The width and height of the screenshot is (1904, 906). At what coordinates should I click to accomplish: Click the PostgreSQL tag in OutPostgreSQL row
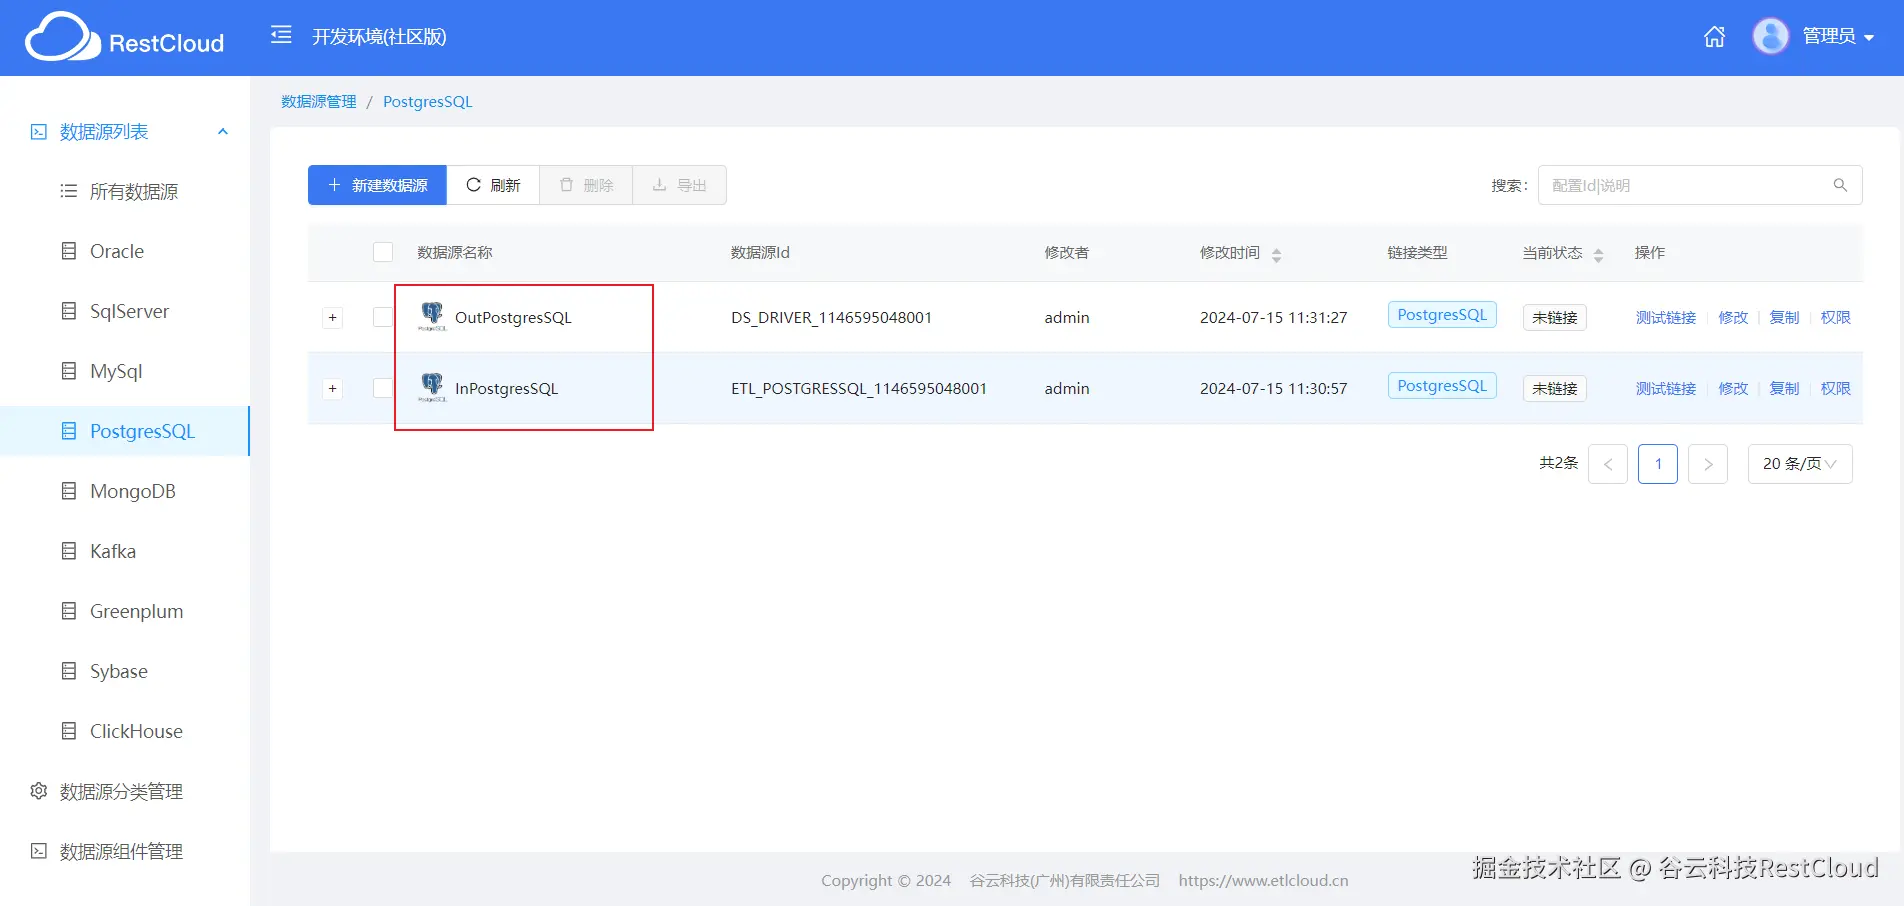(1442, 315)
